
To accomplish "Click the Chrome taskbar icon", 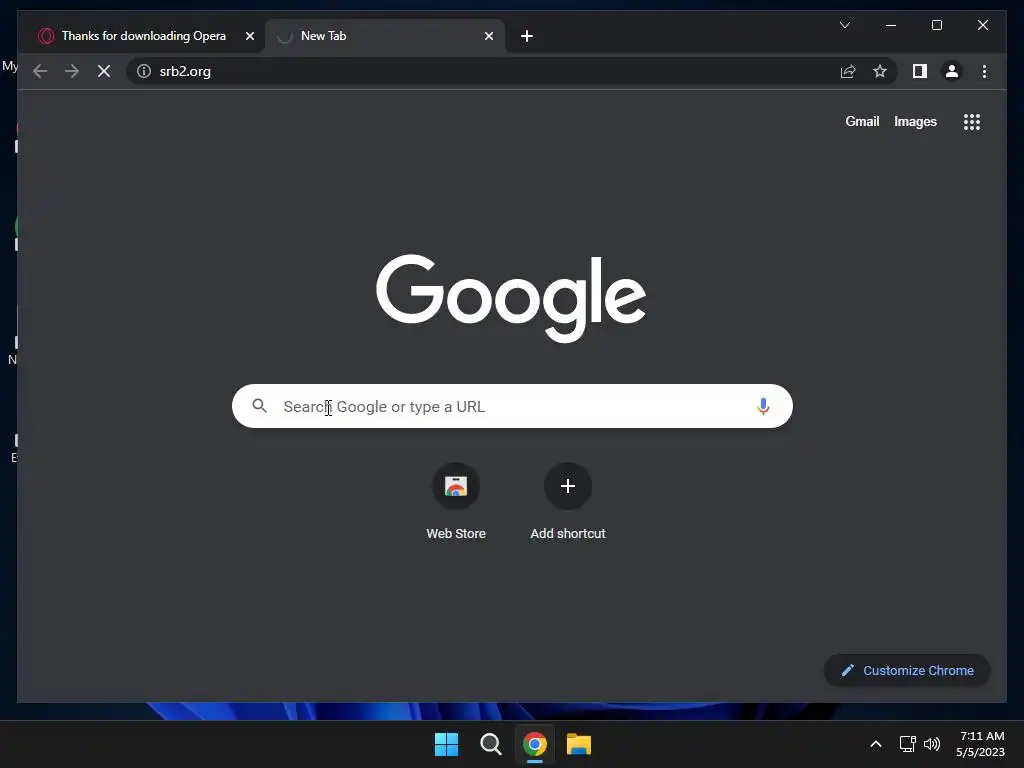I will (x=534, y=744).
